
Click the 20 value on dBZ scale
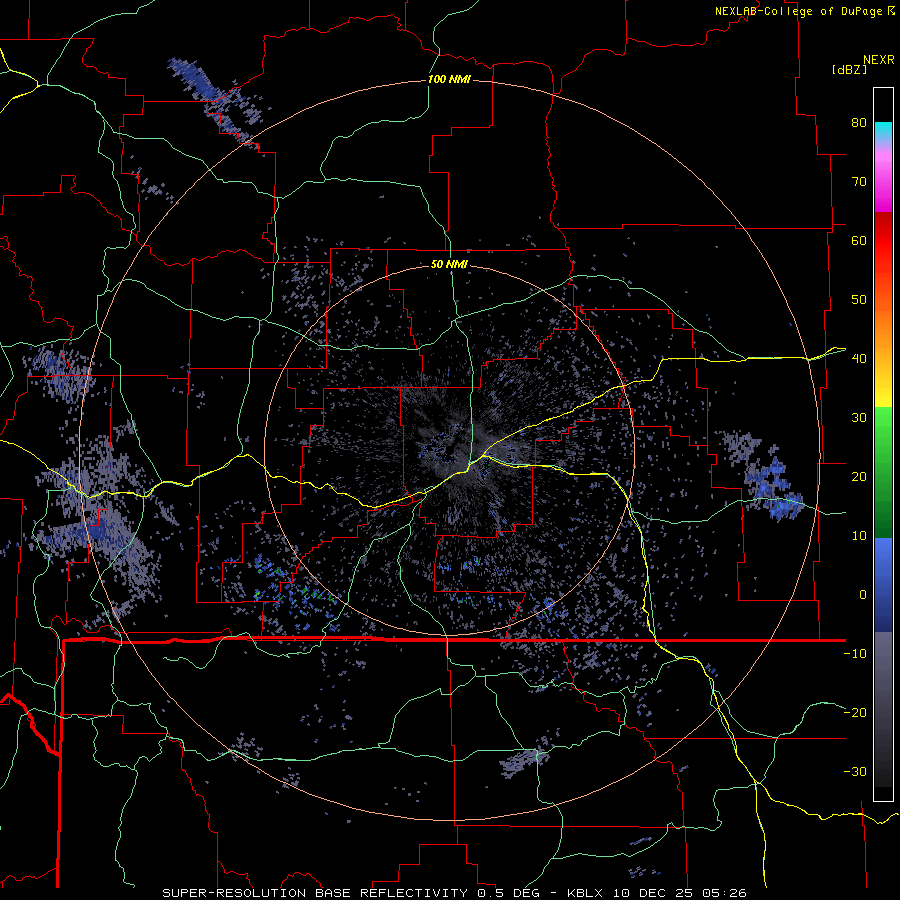click(859, 477)
